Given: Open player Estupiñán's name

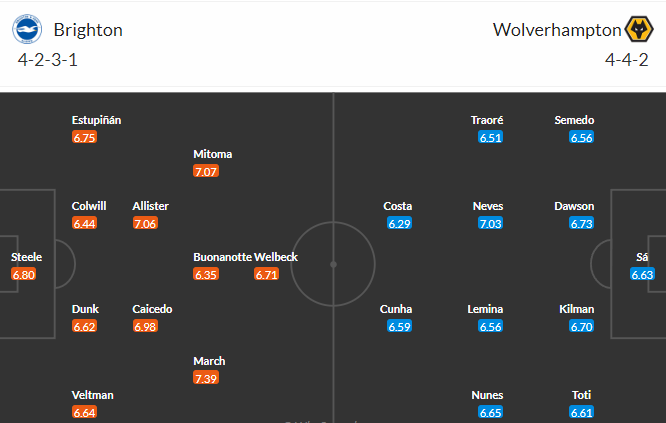Looking at the screenshot, I should [x=96, y=121].
